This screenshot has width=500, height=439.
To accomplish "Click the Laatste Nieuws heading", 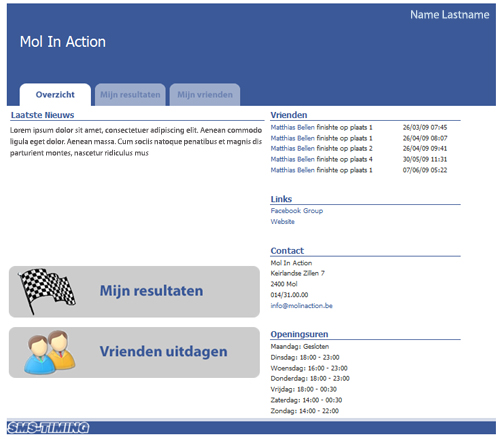I will (42, 115).
